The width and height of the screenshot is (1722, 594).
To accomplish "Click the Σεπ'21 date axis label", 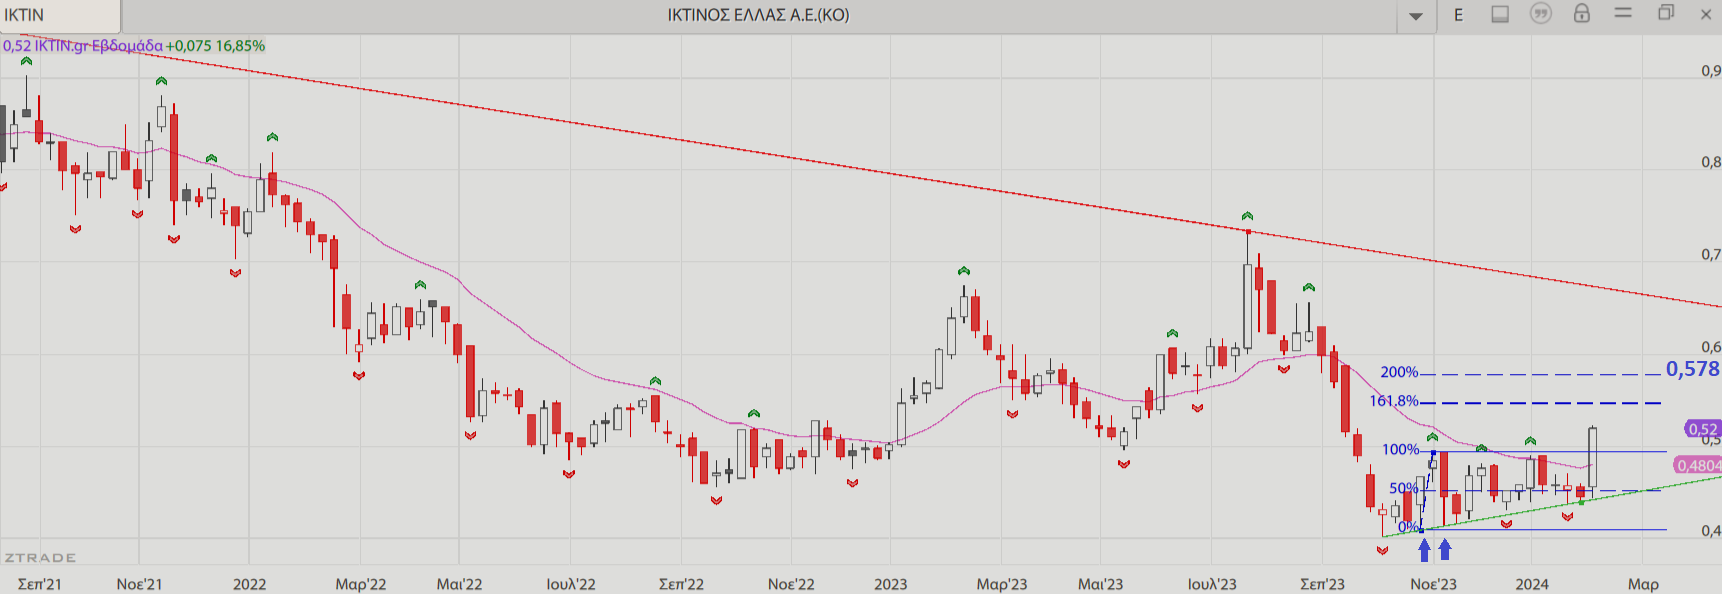I will tap(40, 584).
